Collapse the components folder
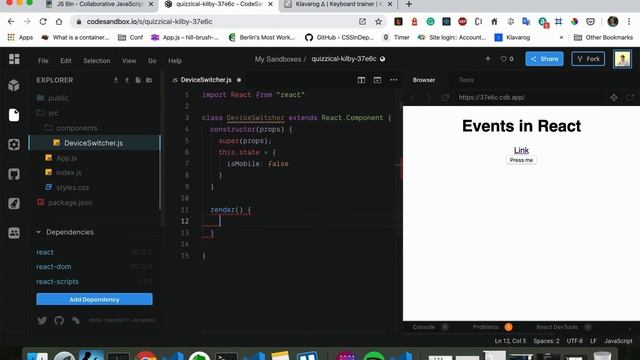The image size is (640, 360). coord(77,128)
